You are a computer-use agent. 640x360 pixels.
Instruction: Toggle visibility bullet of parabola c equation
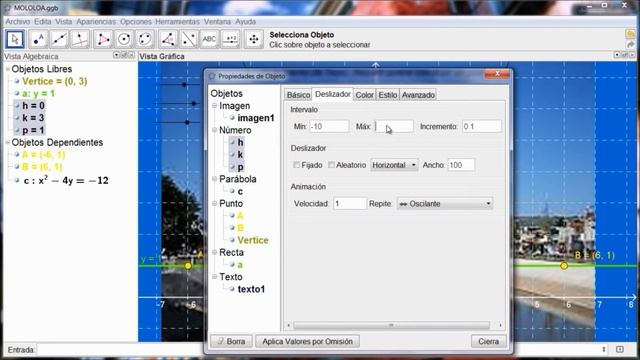coord(17,180)
